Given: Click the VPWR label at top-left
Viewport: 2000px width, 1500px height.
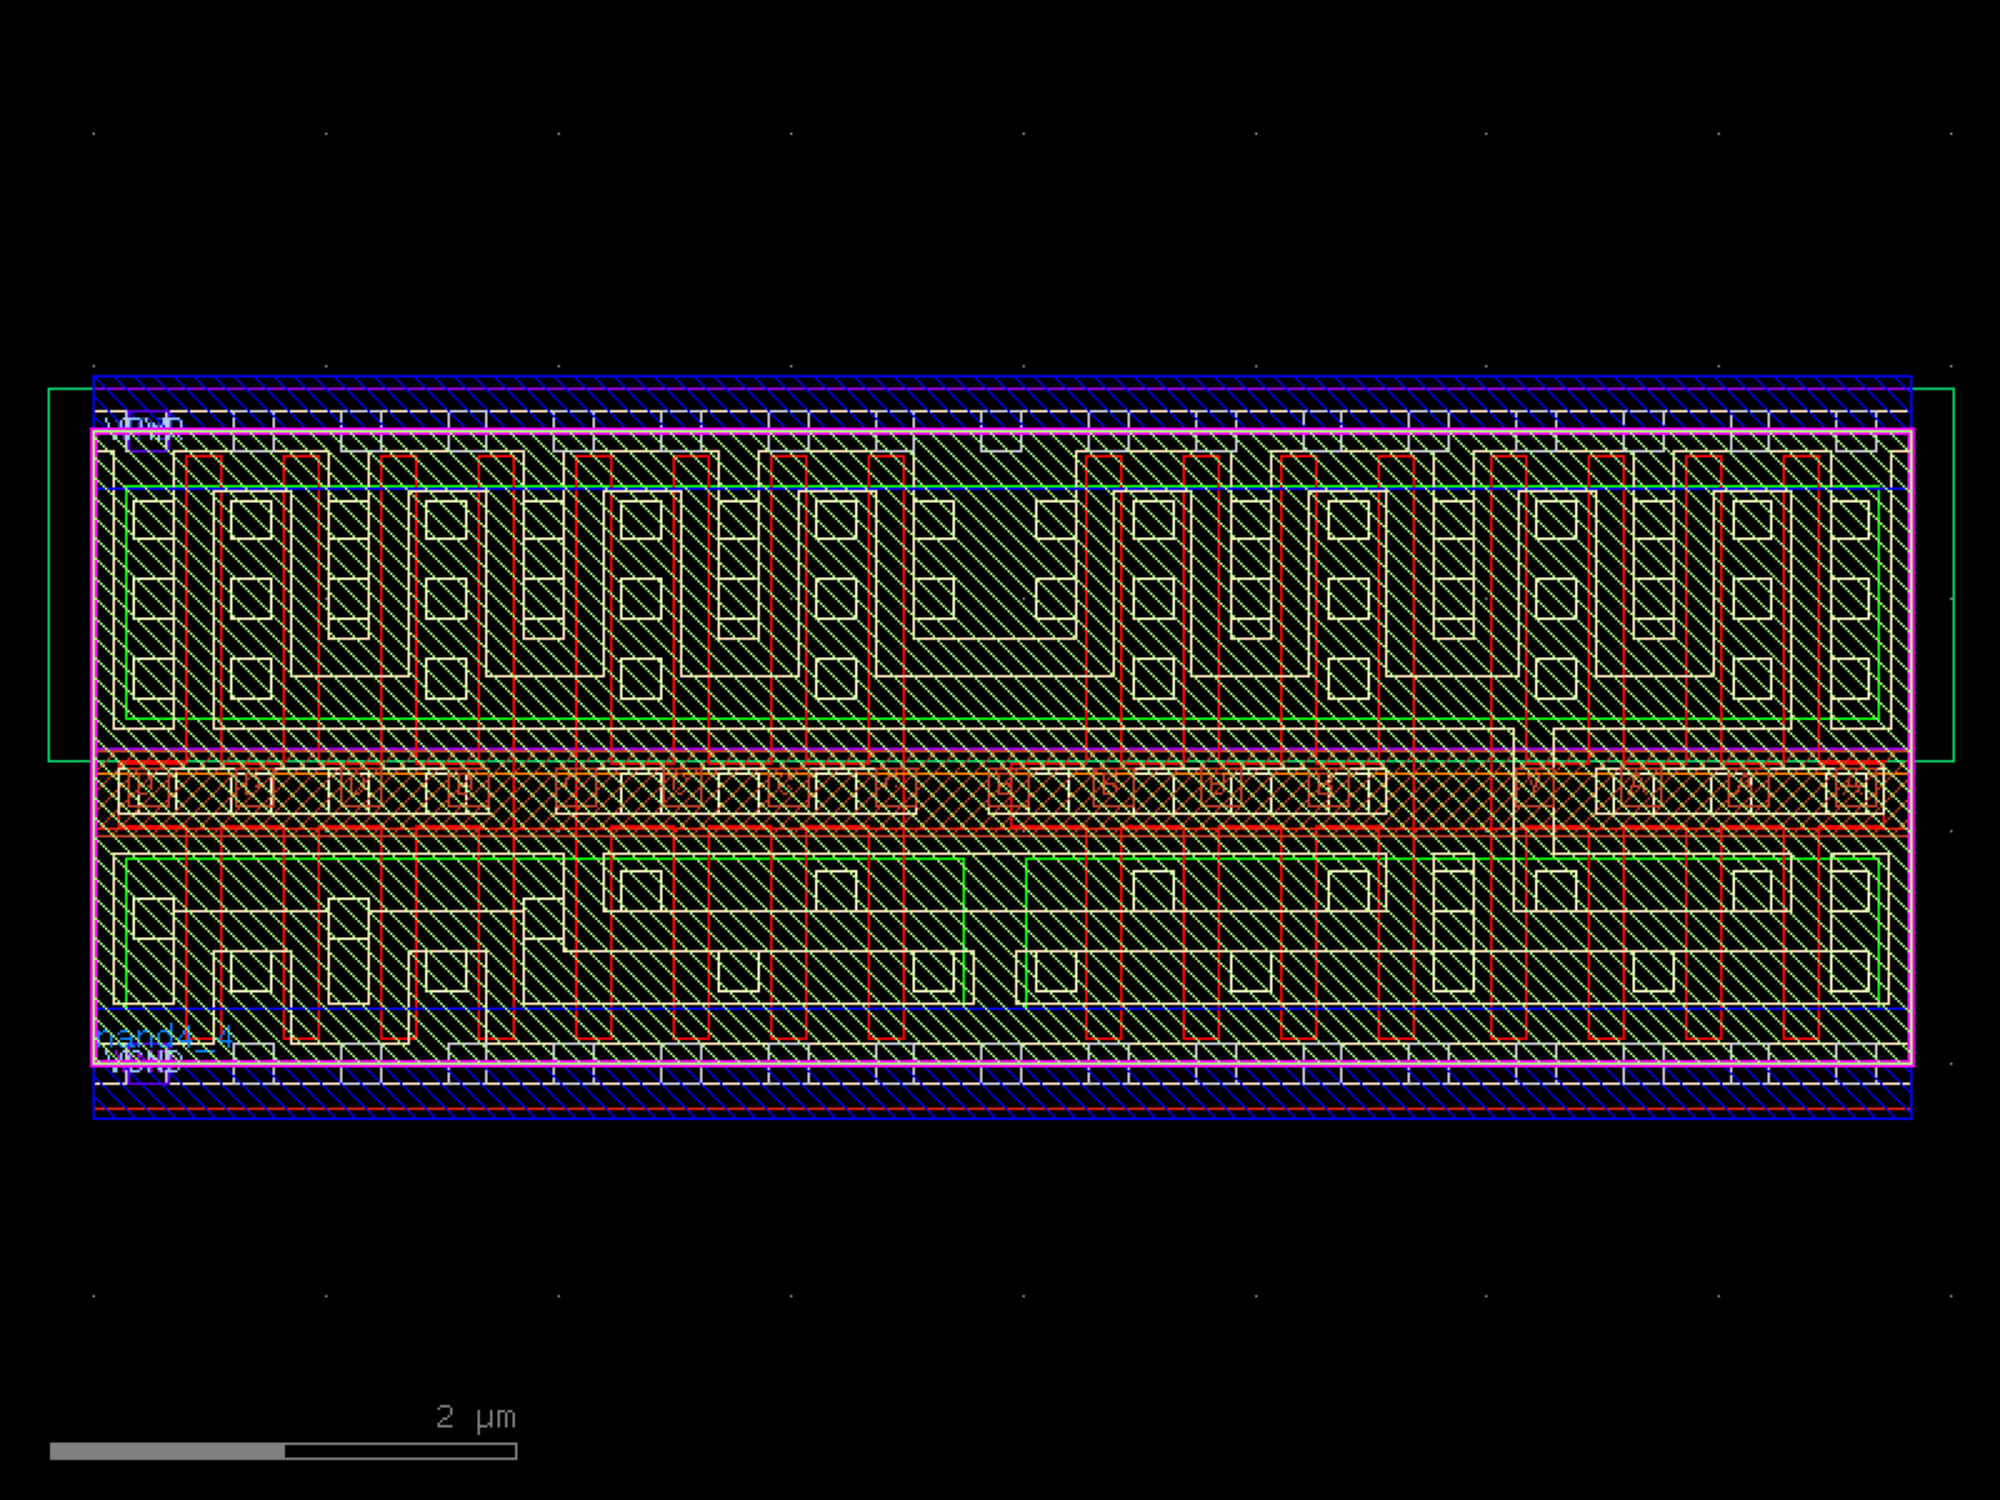Looking at the screenshot, I should click(142, 430).
